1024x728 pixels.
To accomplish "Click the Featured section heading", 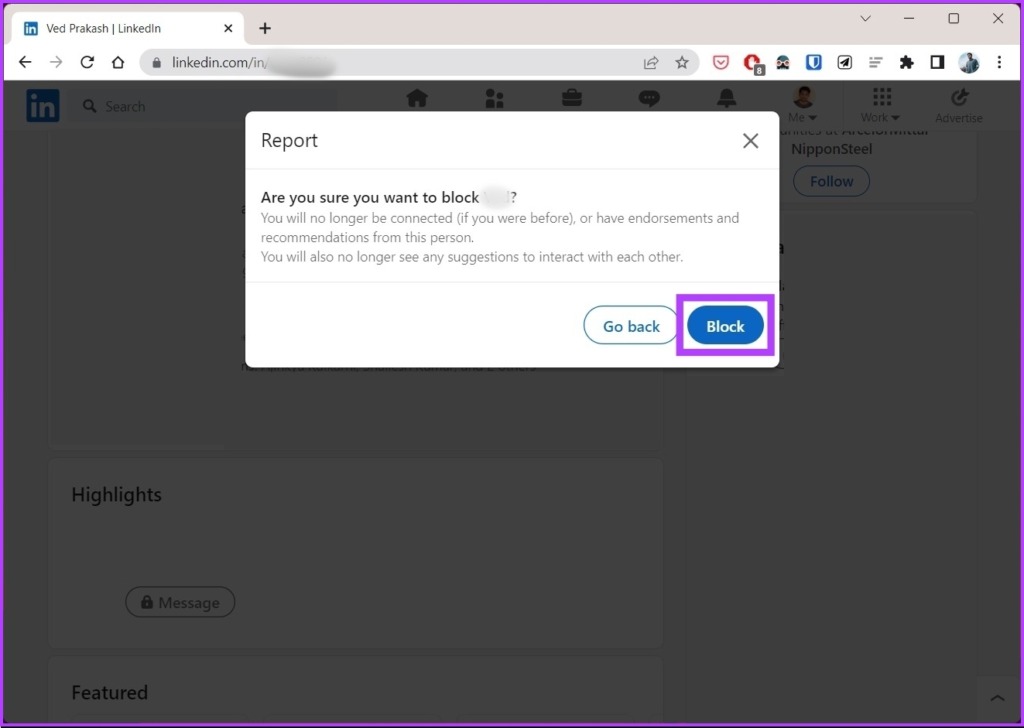I will click(109, 693).
